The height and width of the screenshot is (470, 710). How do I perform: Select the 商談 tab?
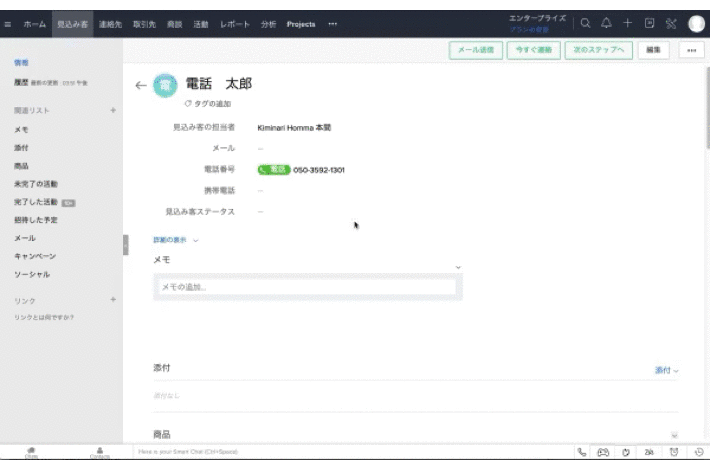click(x=175, y=24)
